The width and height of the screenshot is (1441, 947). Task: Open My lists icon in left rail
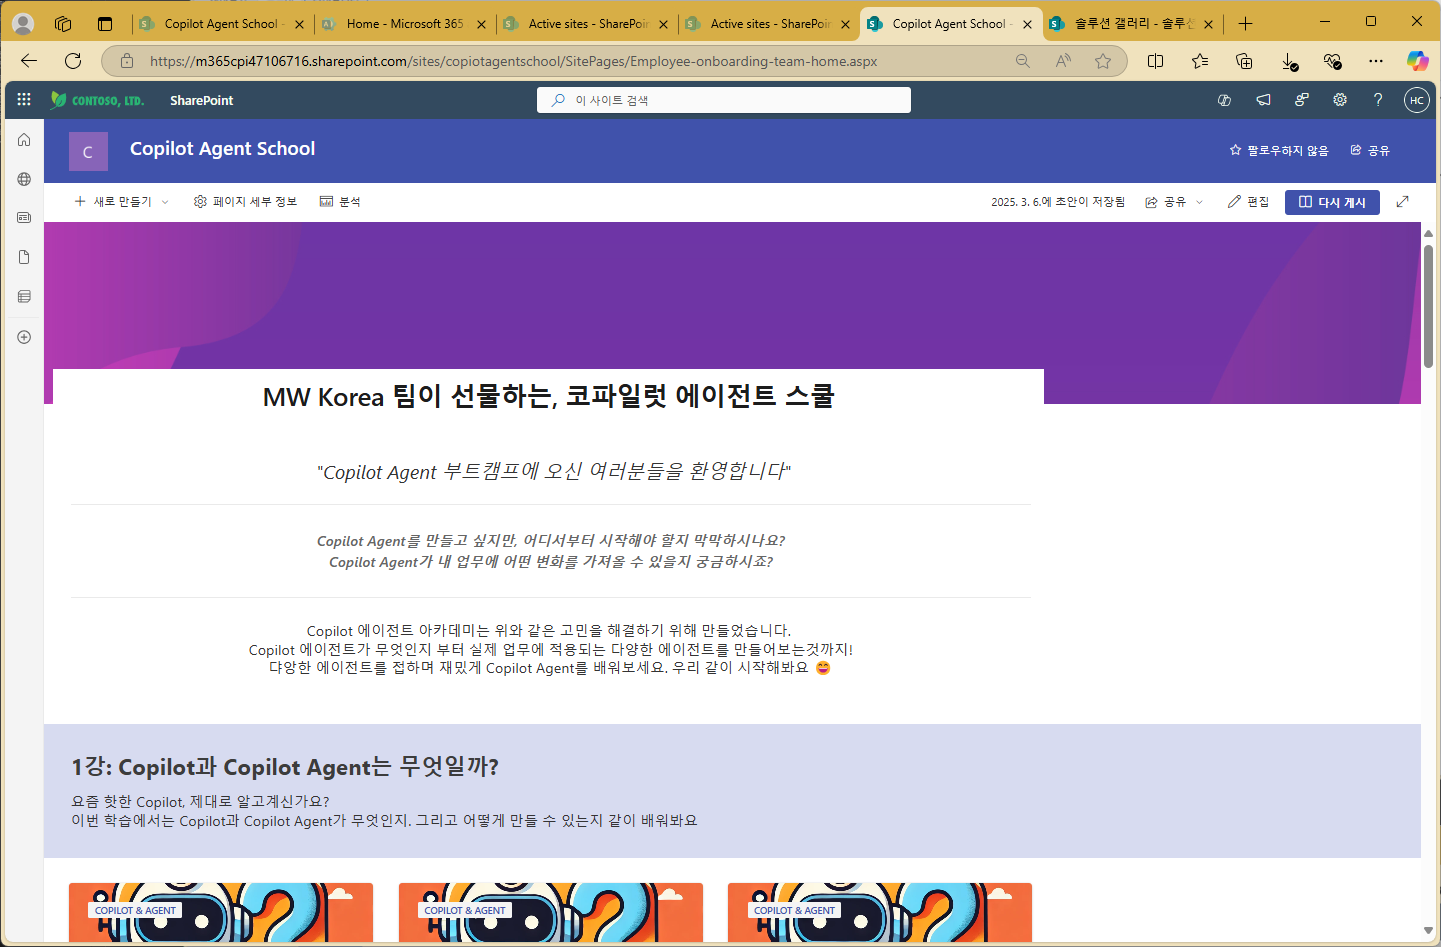coord(24,297)
